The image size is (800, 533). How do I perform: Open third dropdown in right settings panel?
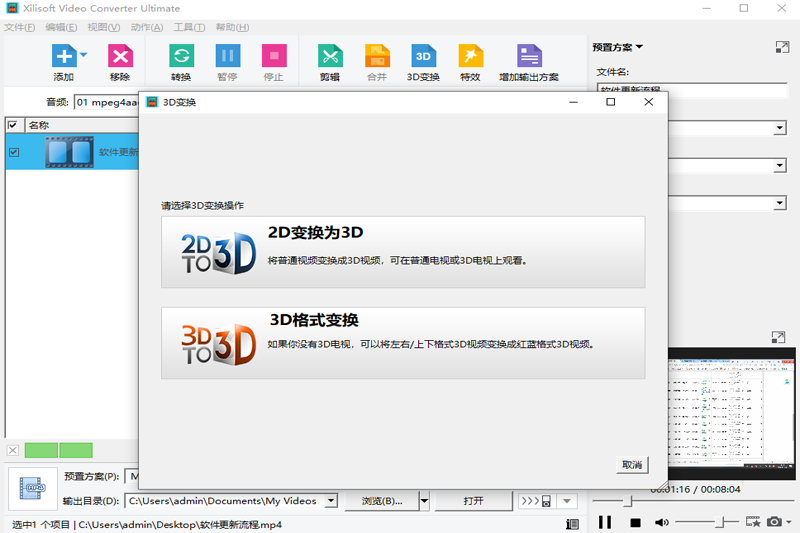pyautogui.click(x=779, y=204)
